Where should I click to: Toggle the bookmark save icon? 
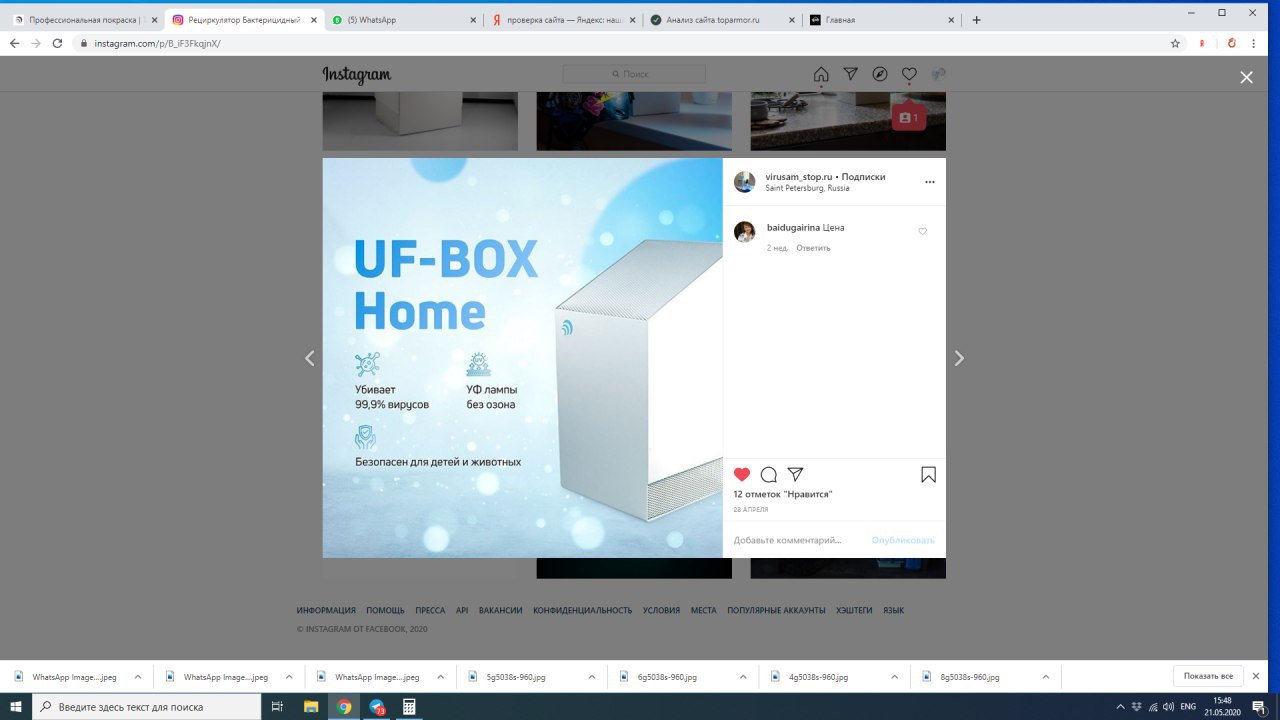[928, 475]
